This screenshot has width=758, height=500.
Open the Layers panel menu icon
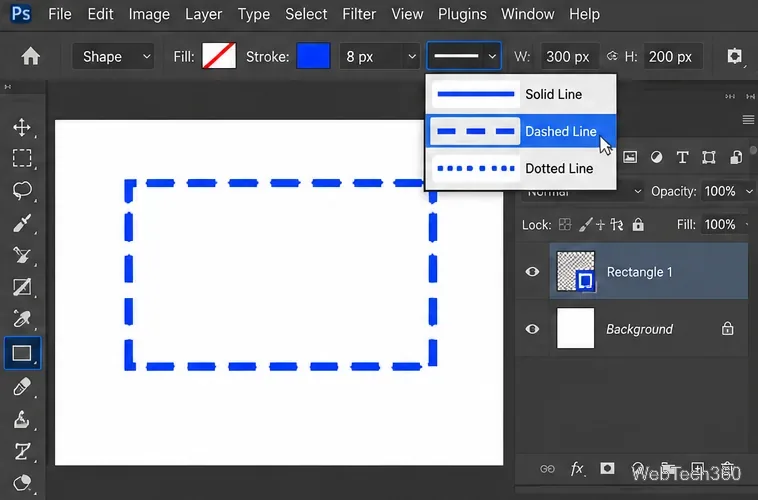748,119
